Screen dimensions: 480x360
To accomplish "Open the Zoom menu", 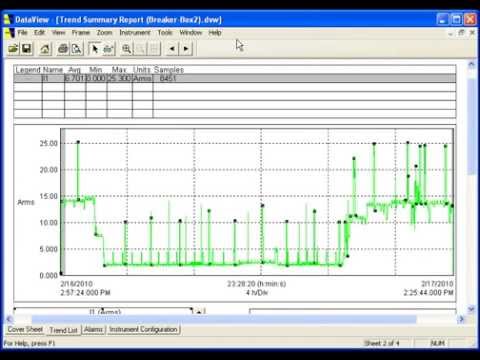I will pyautogui.click(x=104, y=33).
